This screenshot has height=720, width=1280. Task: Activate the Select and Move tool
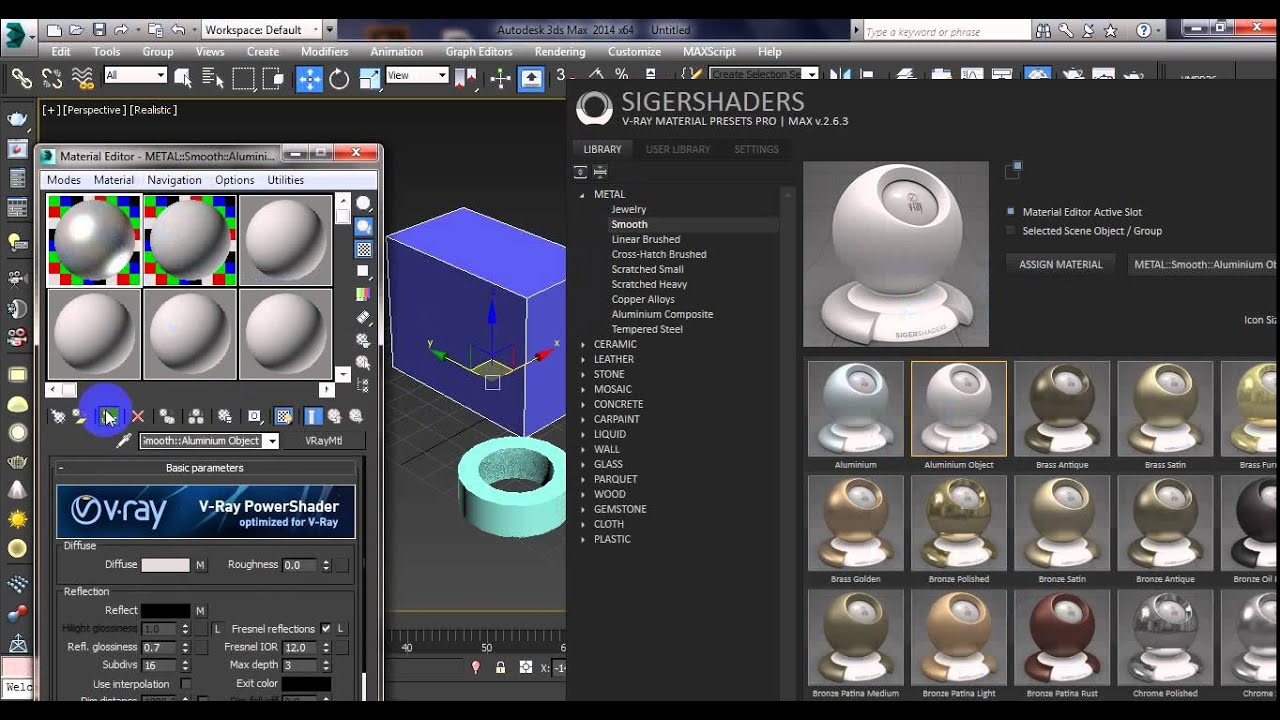click(309, 78)
